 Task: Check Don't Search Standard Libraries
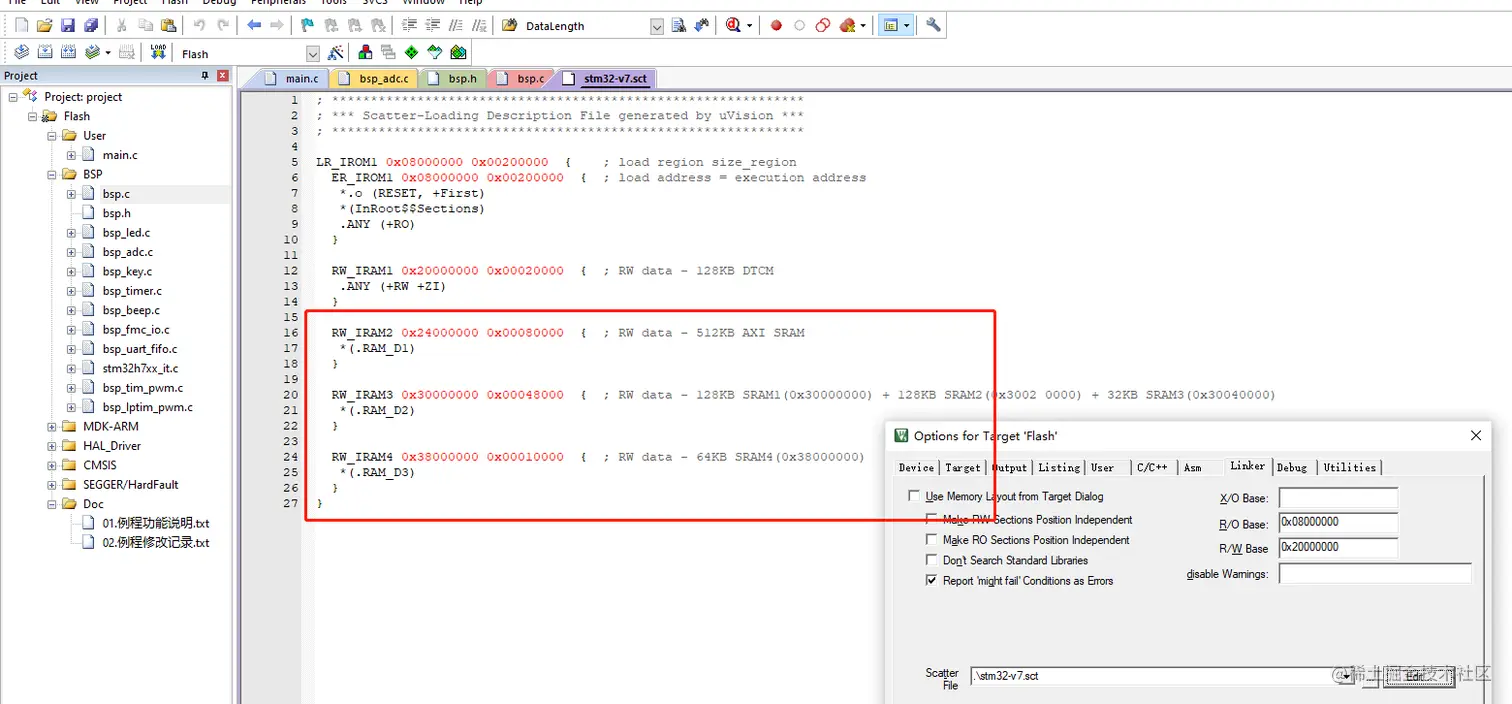(x=932, y=560)
